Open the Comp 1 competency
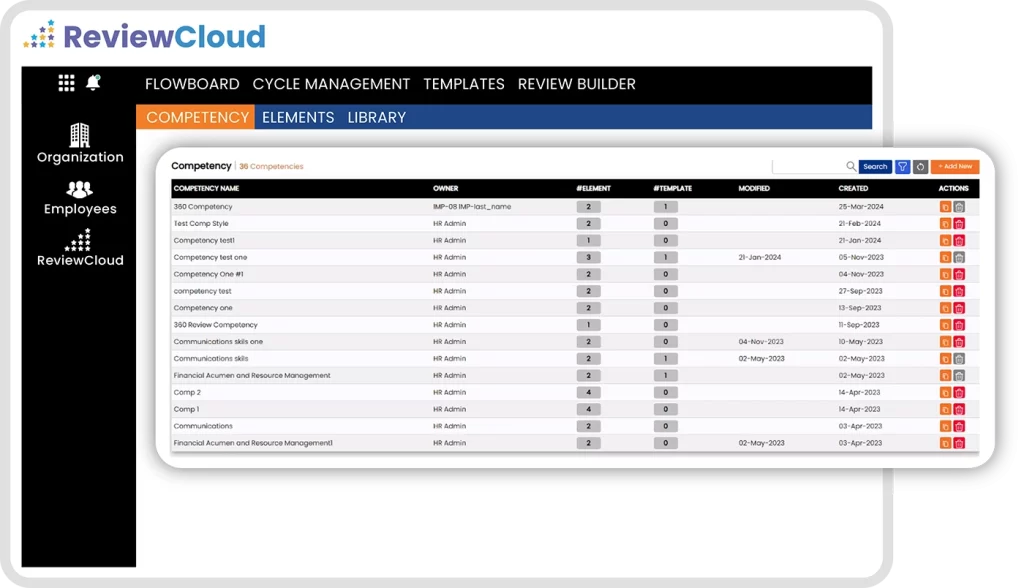The image size is (1024, 588). click(x=186, y=410)
